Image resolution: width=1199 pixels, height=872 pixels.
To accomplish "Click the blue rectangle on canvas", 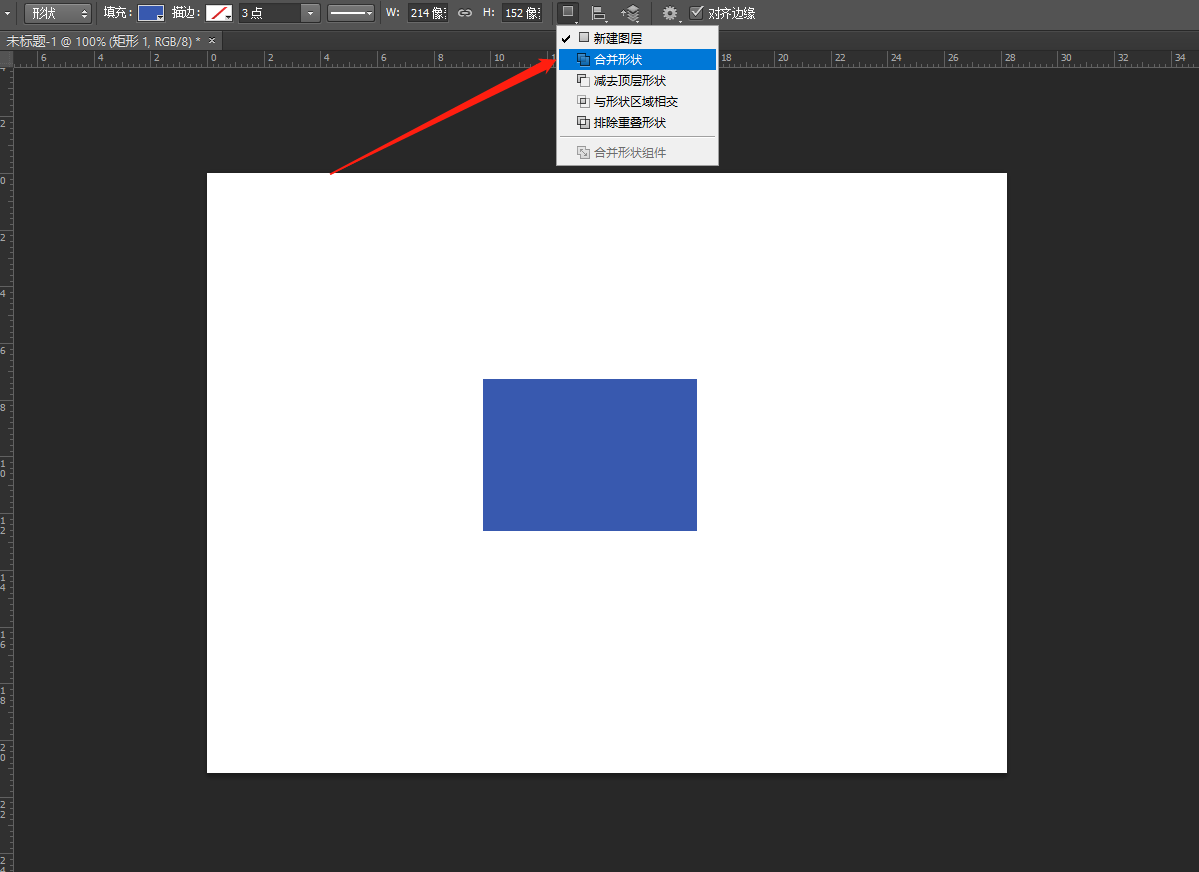I will tap(589, 455).
